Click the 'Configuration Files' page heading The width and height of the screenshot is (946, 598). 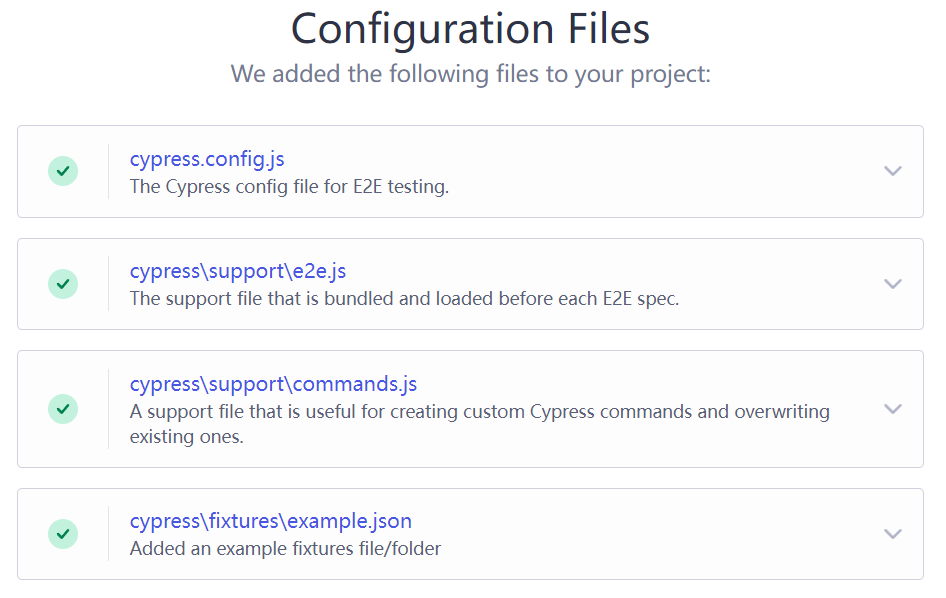(470, 28)
